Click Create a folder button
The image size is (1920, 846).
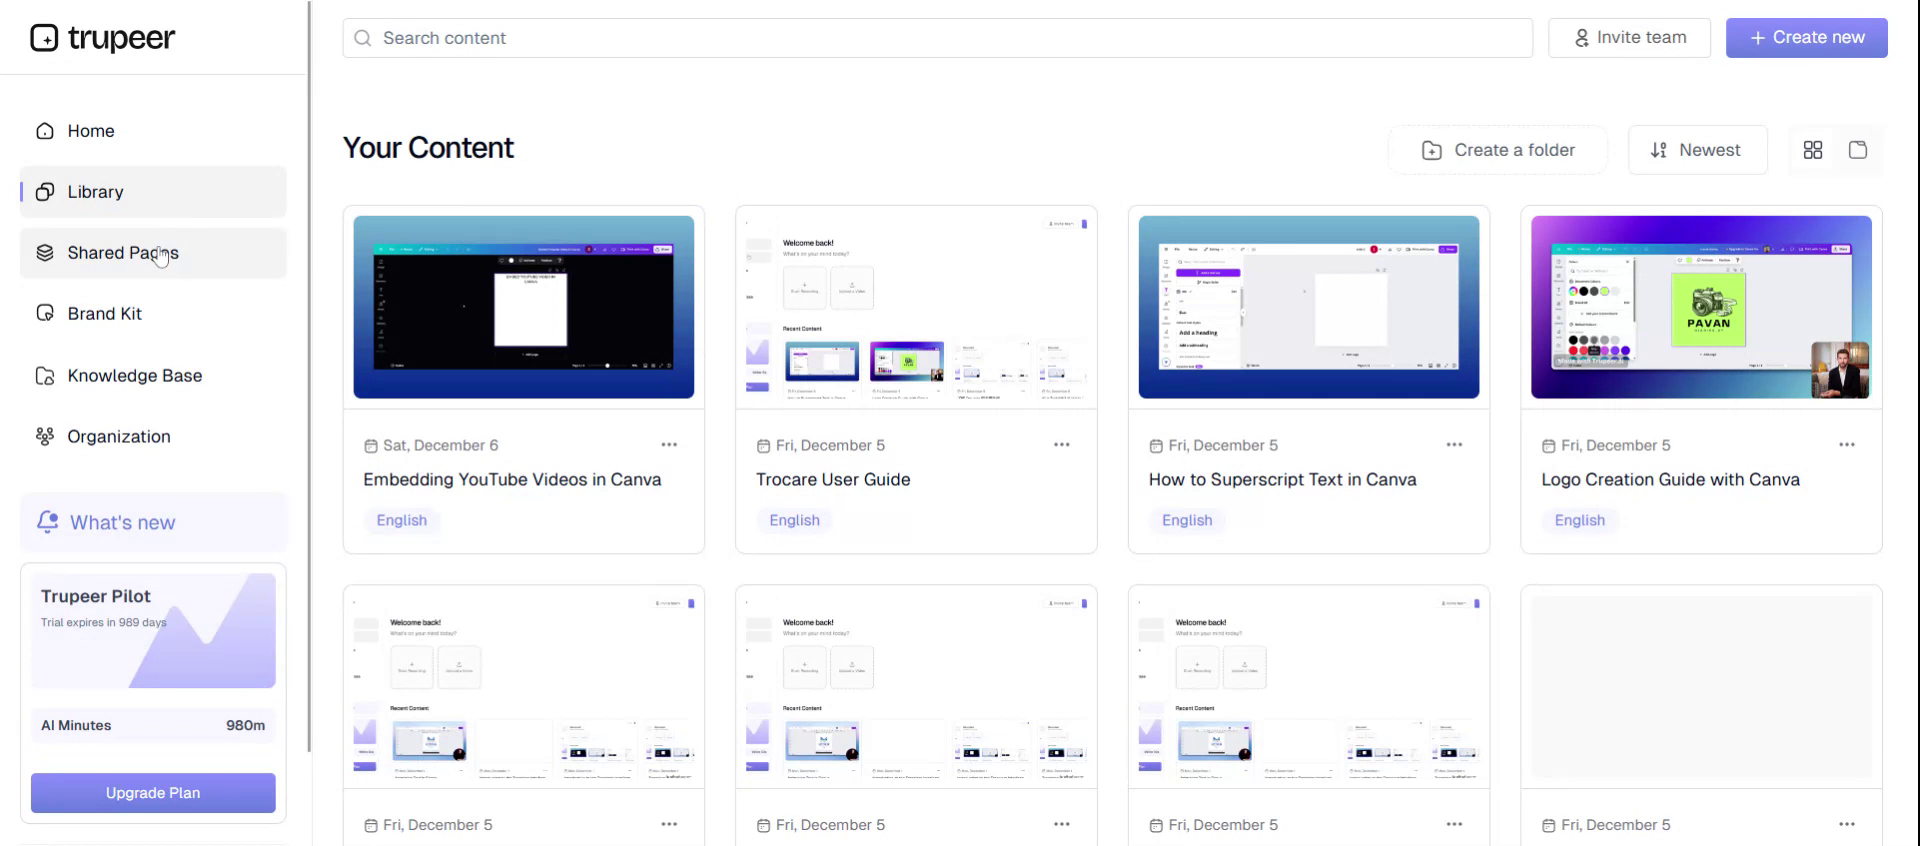click(1498, 150)
